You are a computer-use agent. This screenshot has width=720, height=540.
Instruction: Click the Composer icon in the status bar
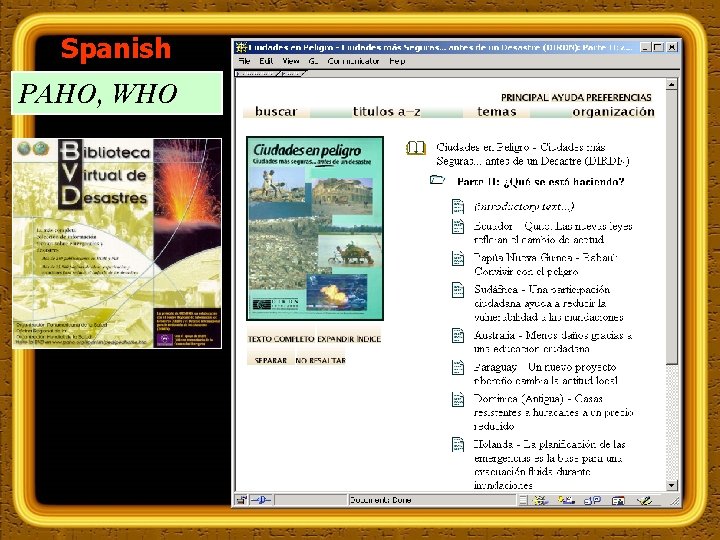644,500
